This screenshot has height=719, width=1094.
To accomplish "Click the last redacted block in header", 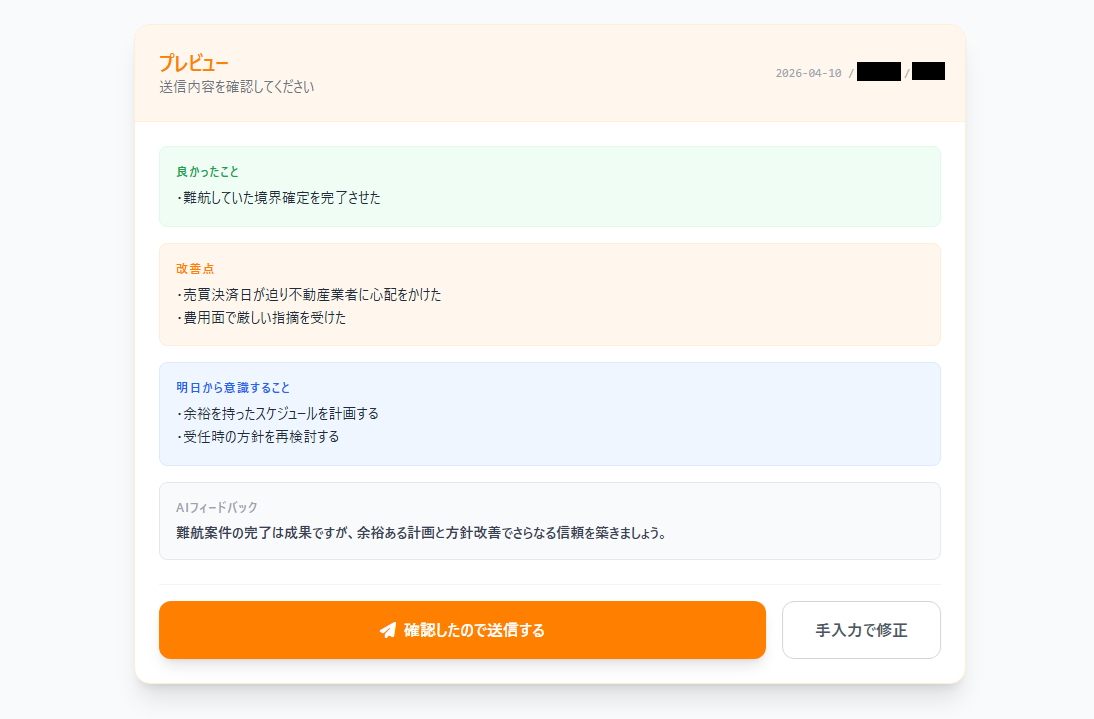I will click(x=928, y=71).
